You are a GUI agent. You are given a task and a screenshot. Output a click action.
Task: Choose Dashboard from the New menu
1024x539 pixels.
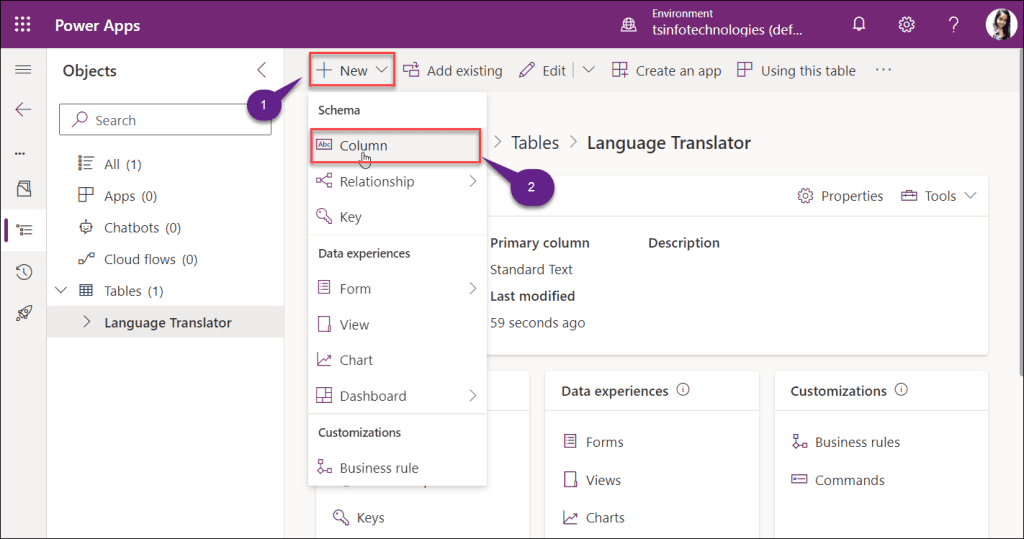397,396
